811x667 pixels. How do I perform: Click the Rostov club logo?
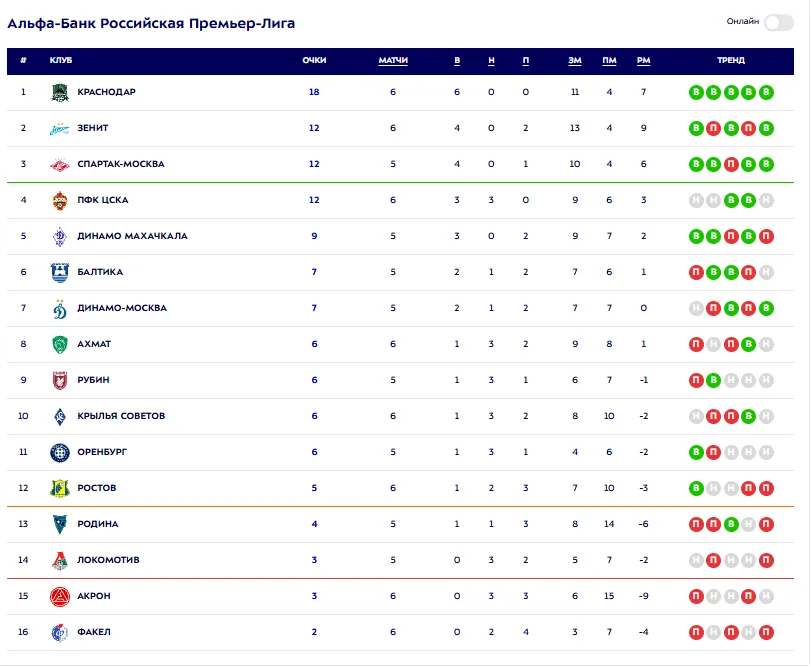[x=60, y=488]
